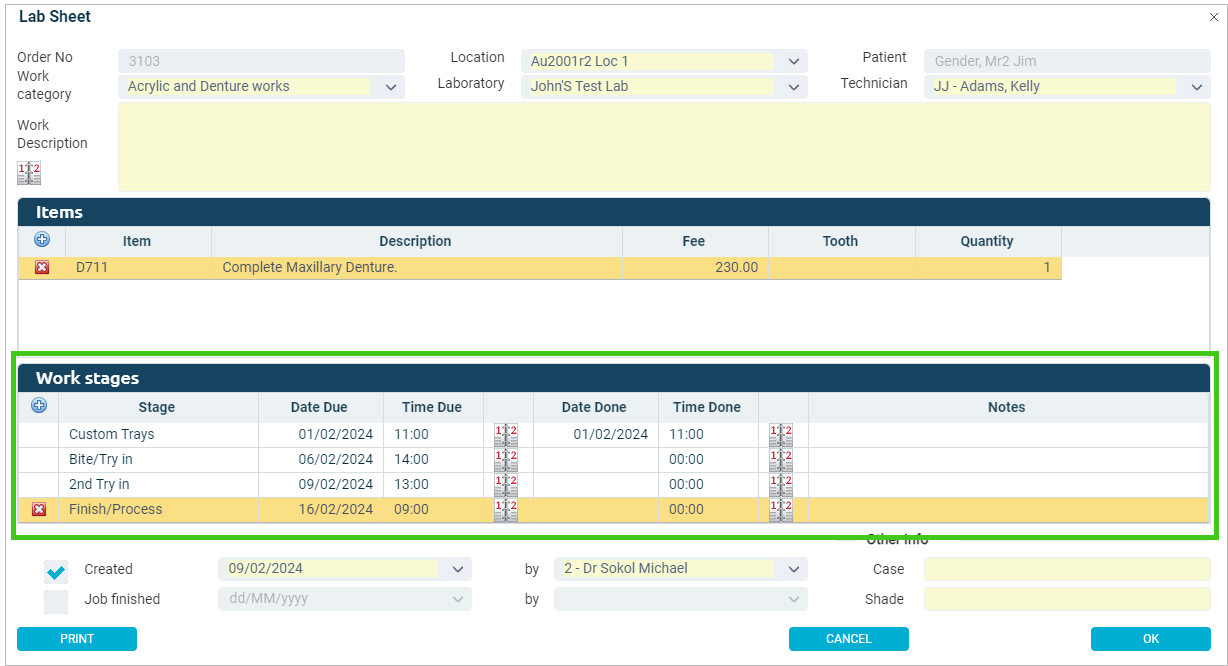This screenshot has height=666, width=1228.
Task: Select the Custom Trays stage cell
Action: [158, 435]
